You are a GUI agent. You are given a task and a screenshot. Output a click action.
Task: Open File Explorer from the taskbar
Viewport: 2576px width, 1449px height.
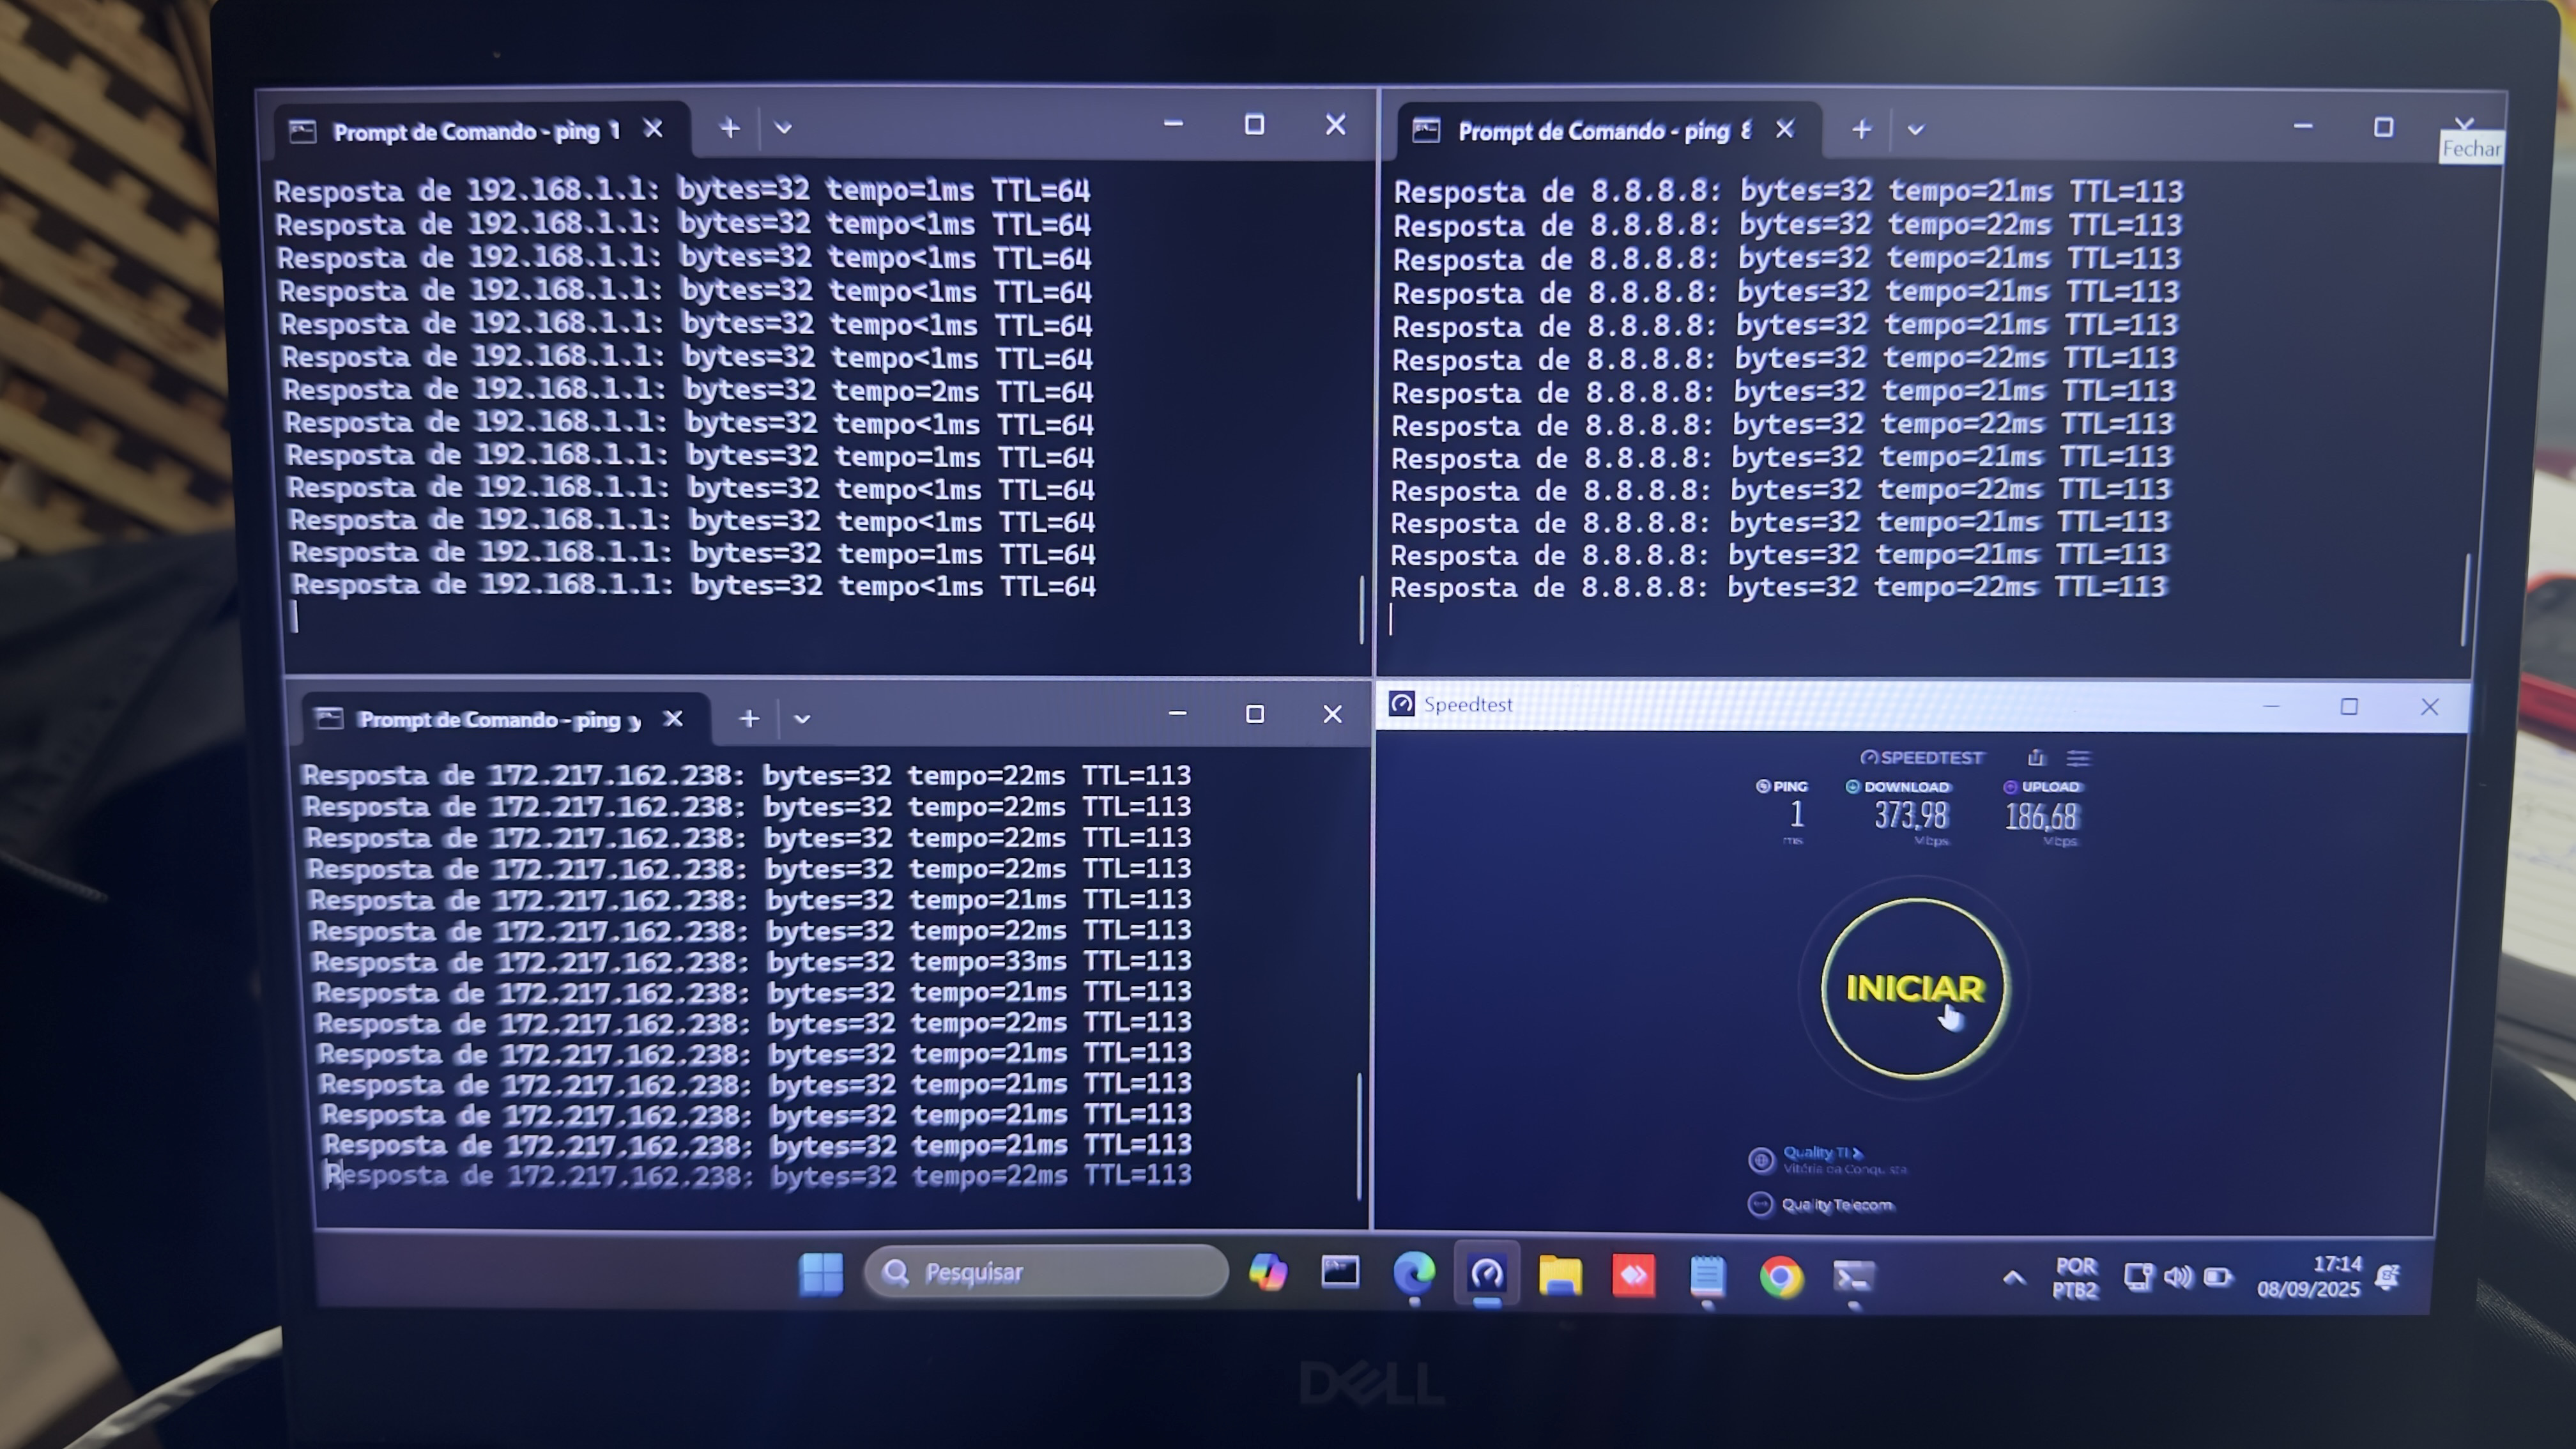pyautogui.click(x=1560, y=1275)
